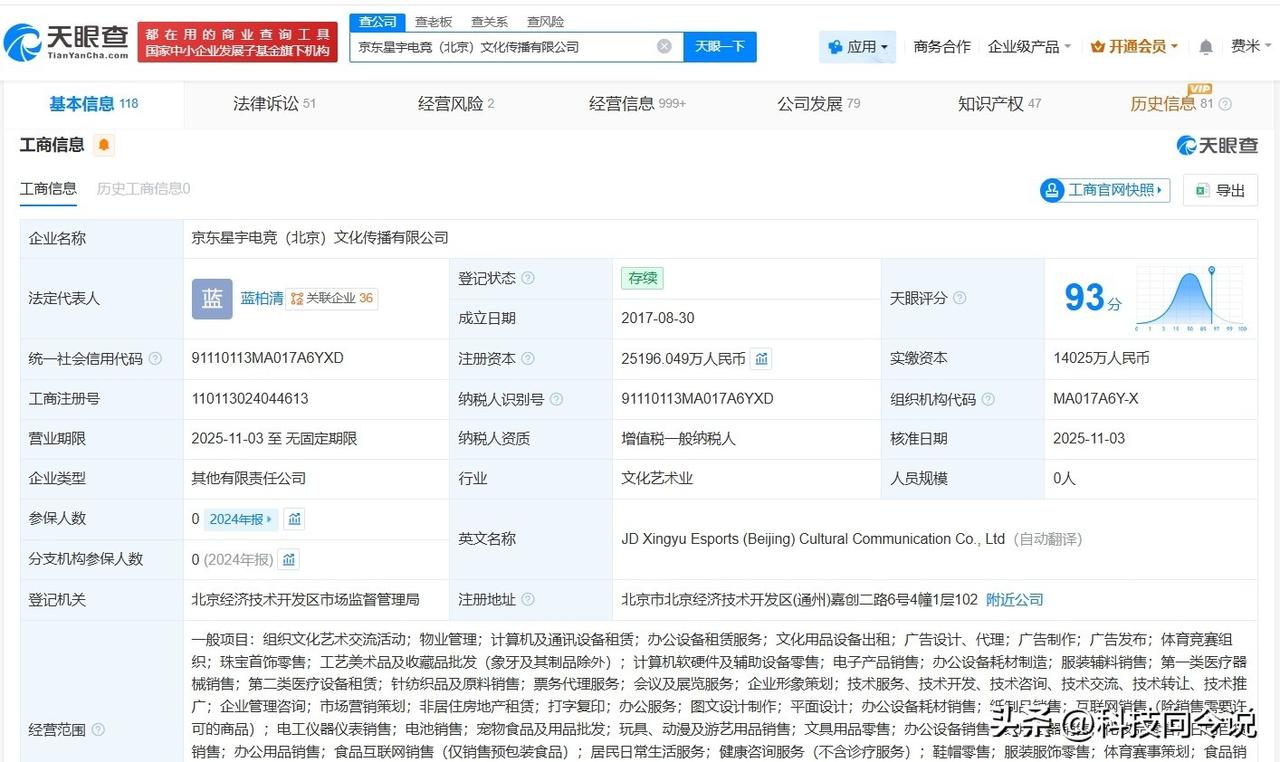Click the 蓝 avatar of the legal representative

click(x=212, y=298)
